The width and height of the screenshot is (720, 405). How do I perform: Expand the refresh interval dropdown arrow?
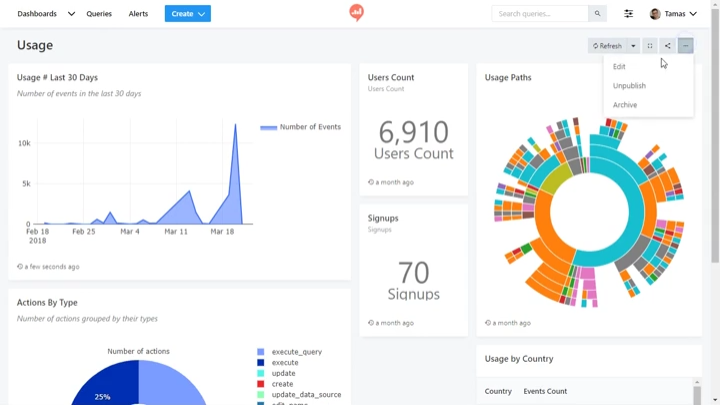pyautogui.click(x=633, y=46)
